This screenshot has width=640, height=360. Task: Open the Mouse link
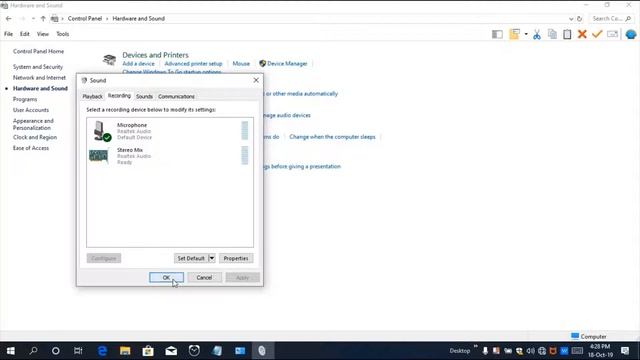click(x=241, y=64)
